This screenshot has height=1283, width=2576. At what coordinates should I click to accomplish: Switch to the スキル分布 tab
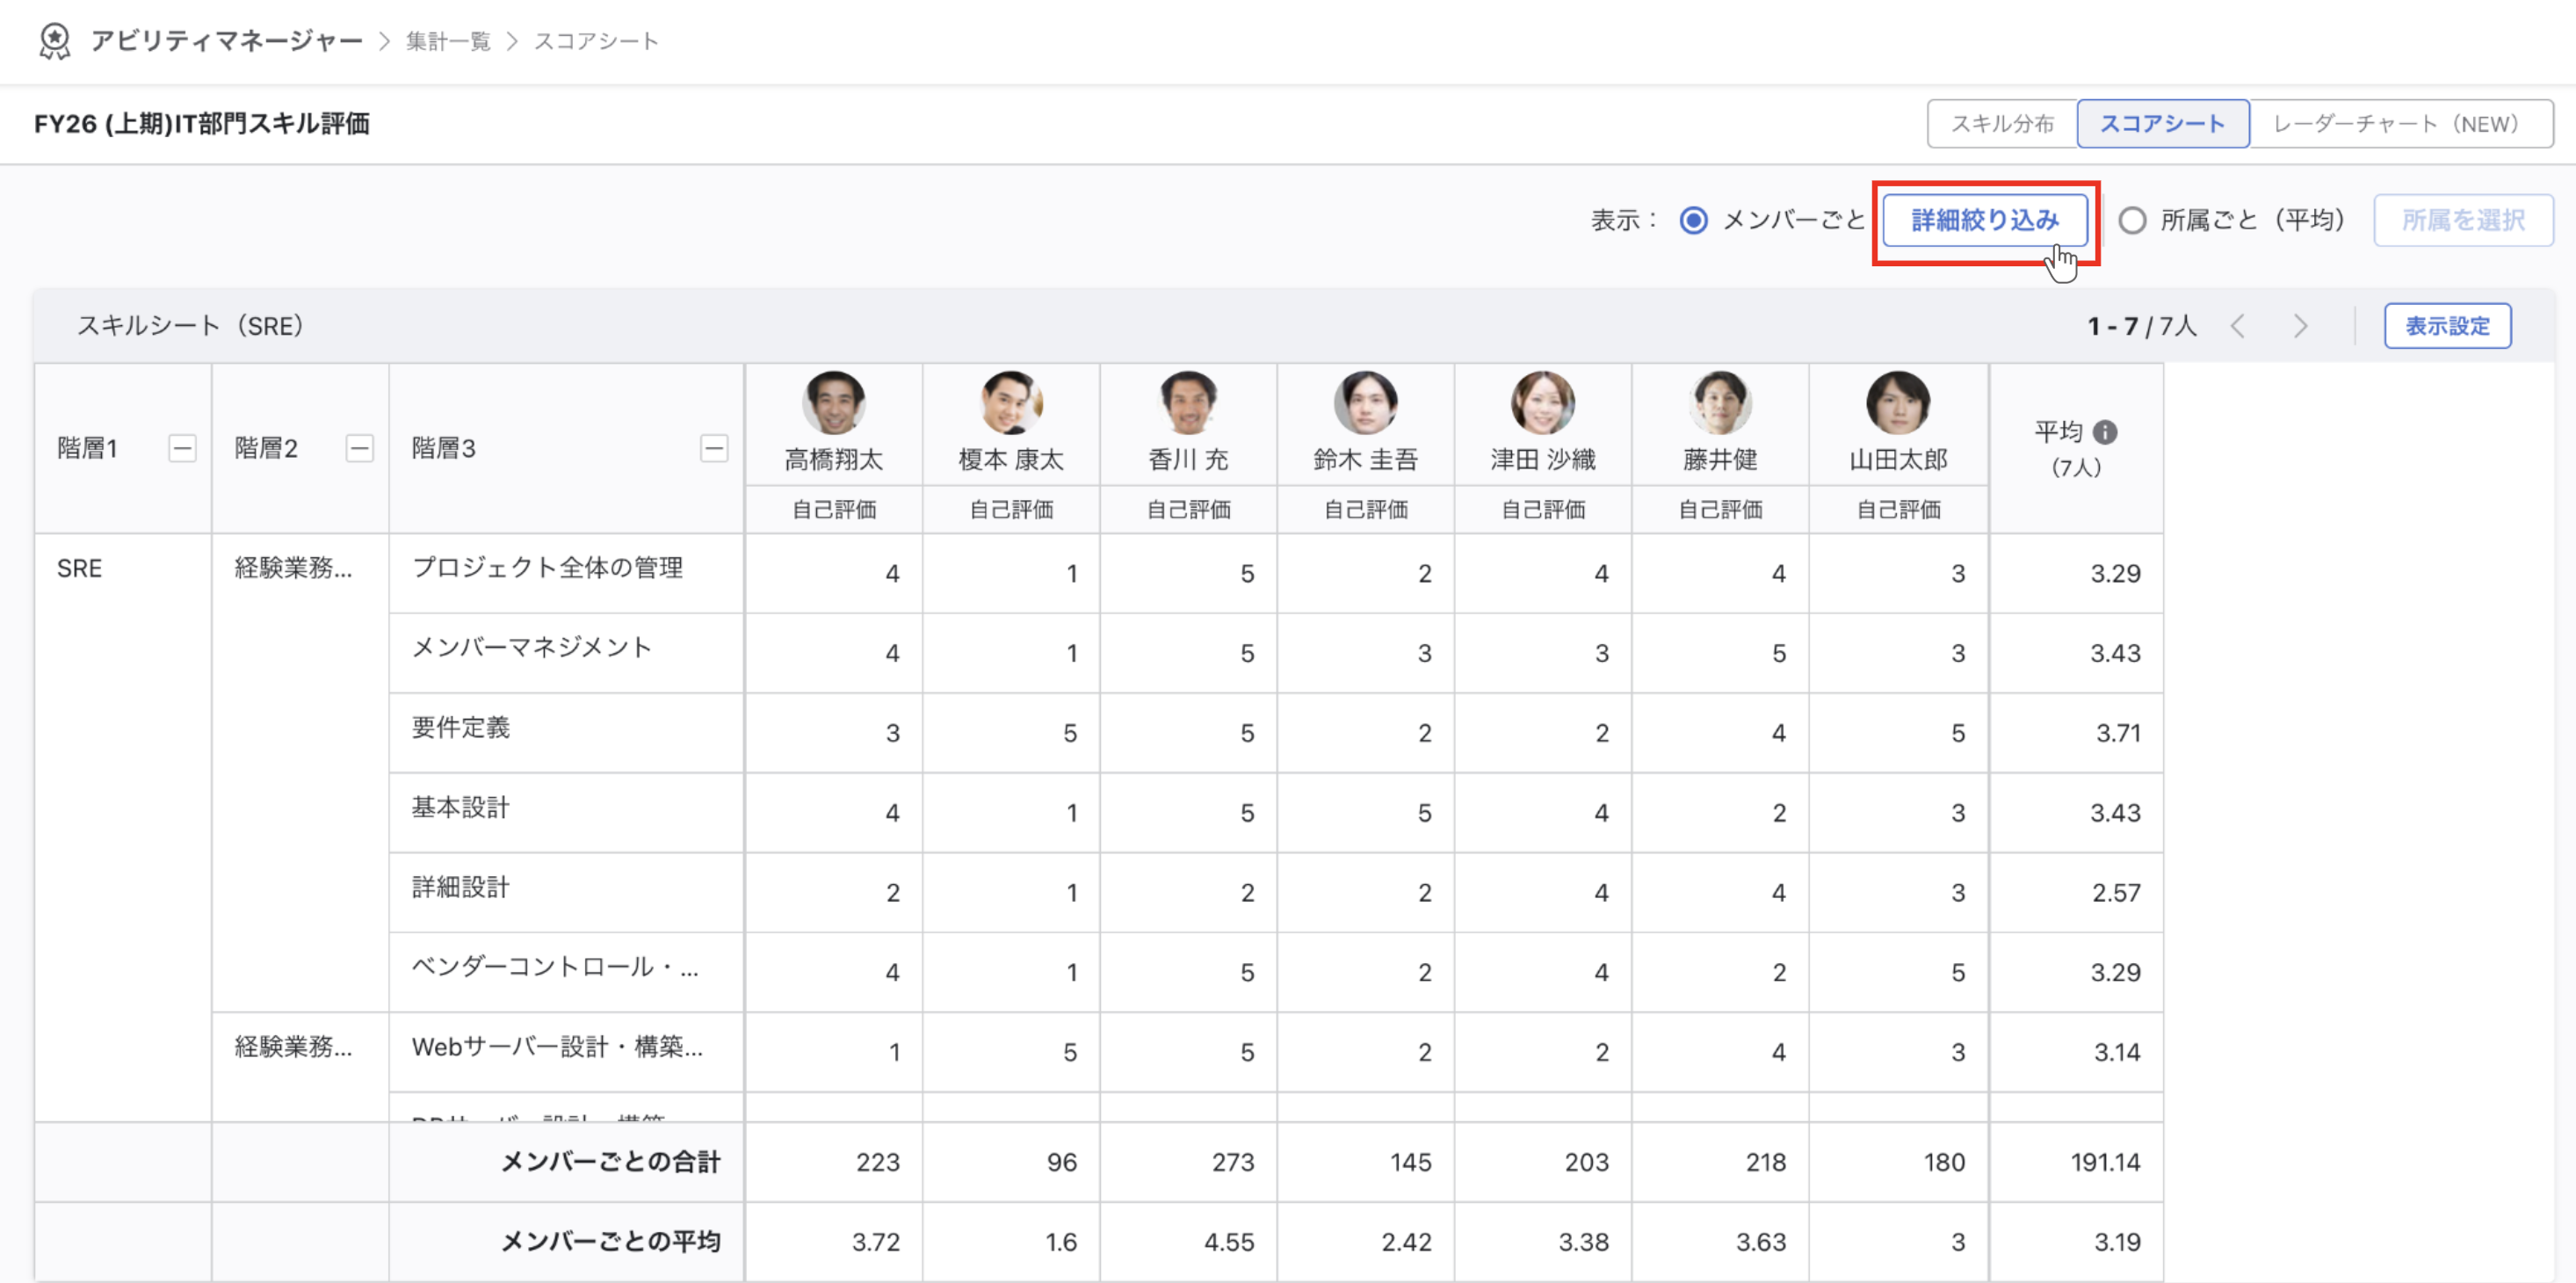[2003, 124]
